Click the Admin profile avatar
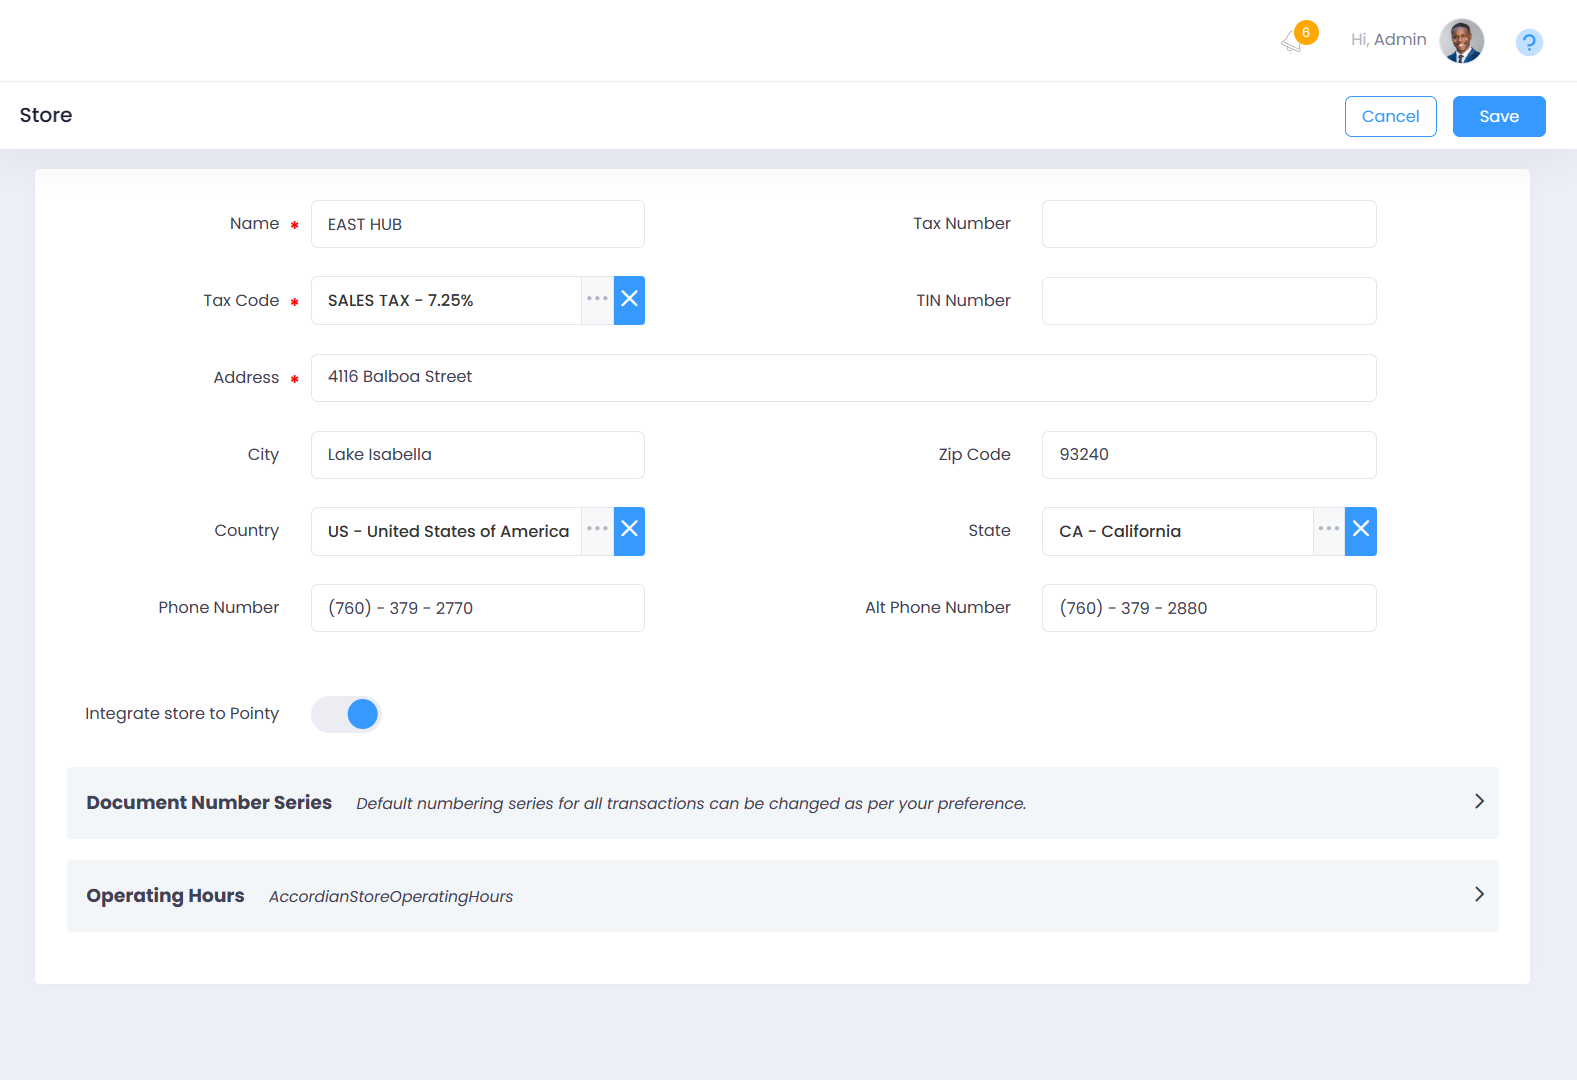Viewport: 1577px width, 1080px height. 1461,41
